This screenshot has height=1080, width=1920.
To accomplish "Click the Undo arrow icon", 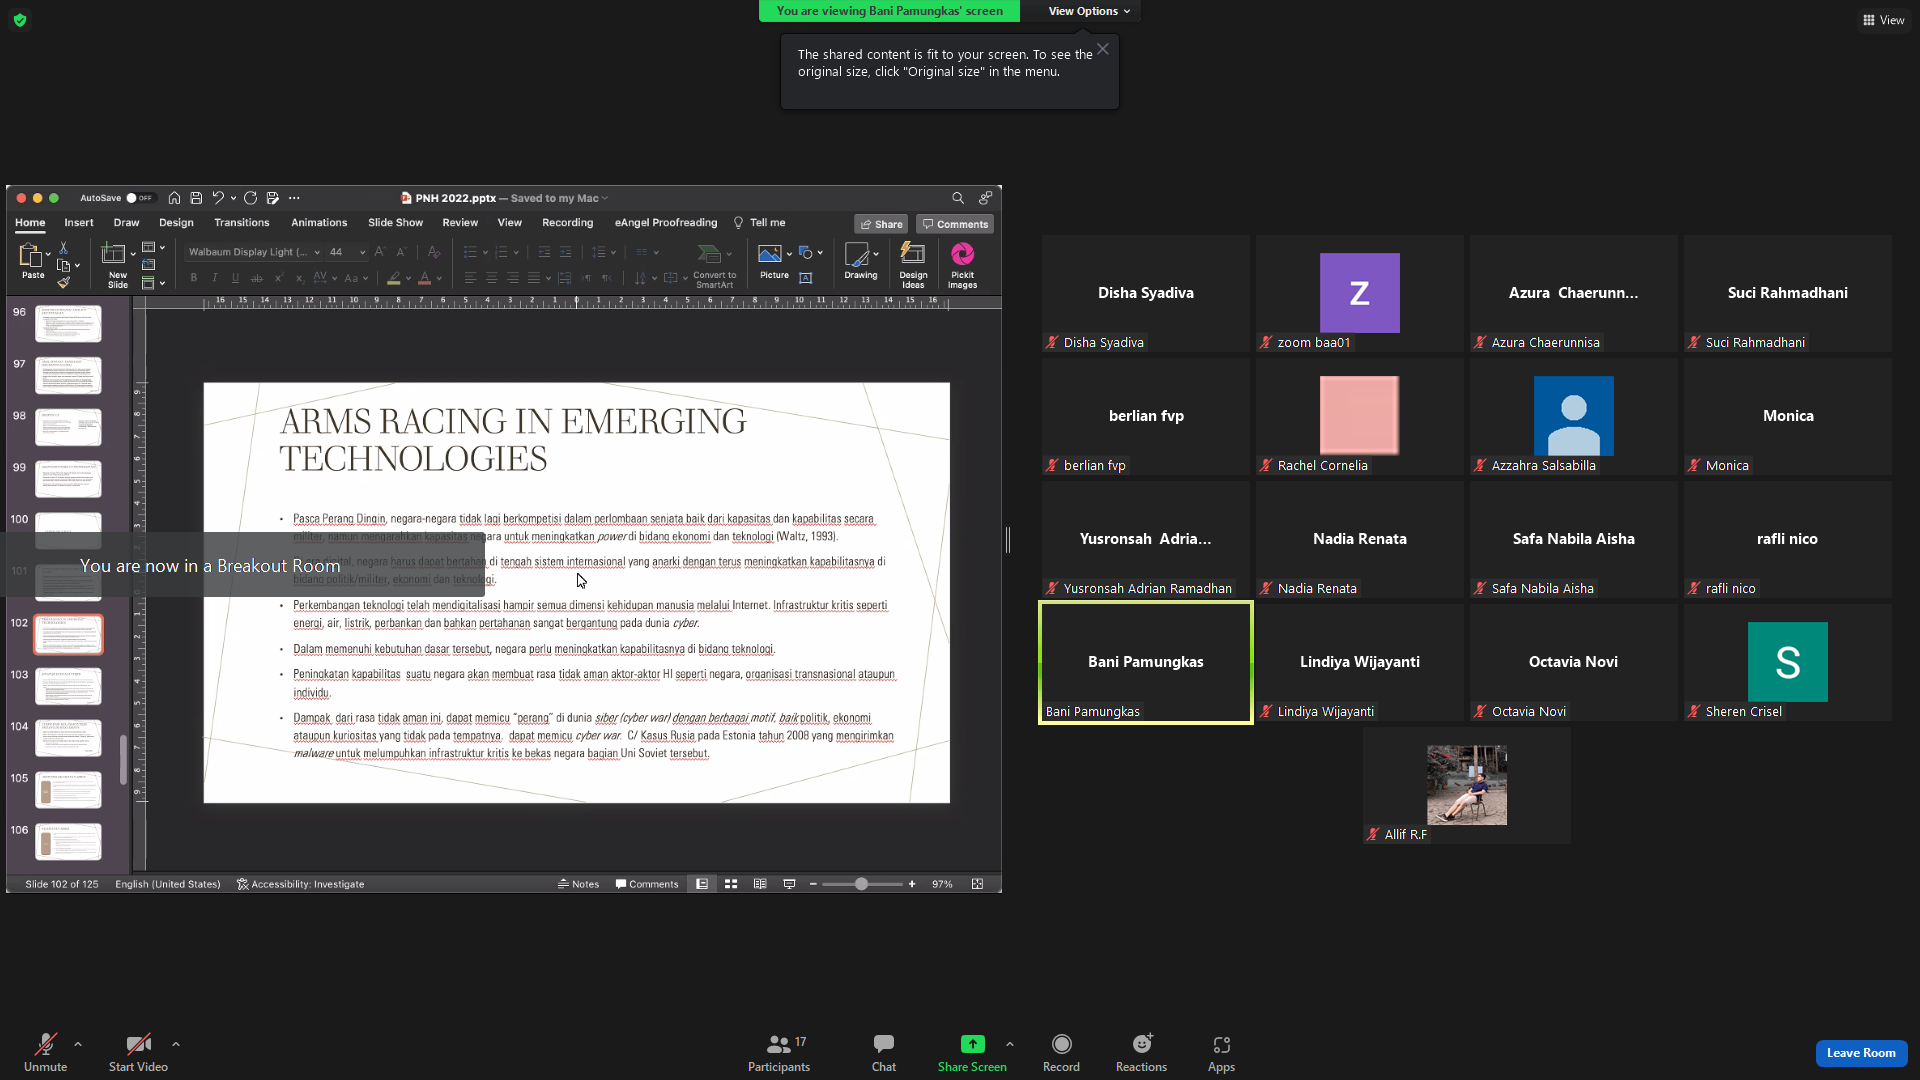I will tap(218, 198).
